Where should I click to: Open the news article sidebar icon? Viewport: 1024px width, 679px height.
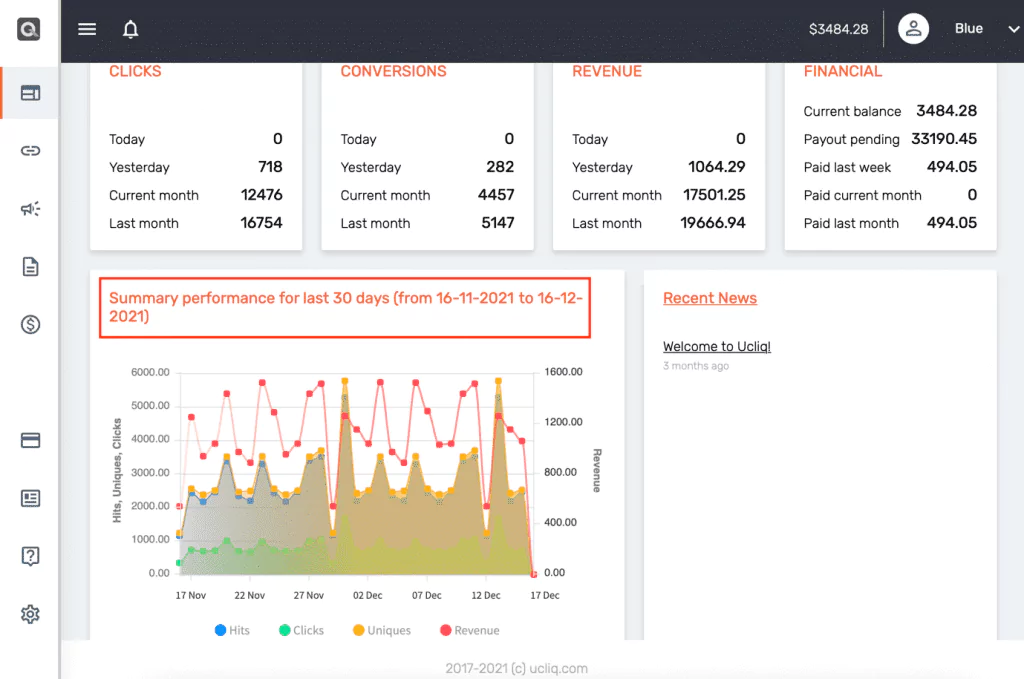[x=30, y=498]
